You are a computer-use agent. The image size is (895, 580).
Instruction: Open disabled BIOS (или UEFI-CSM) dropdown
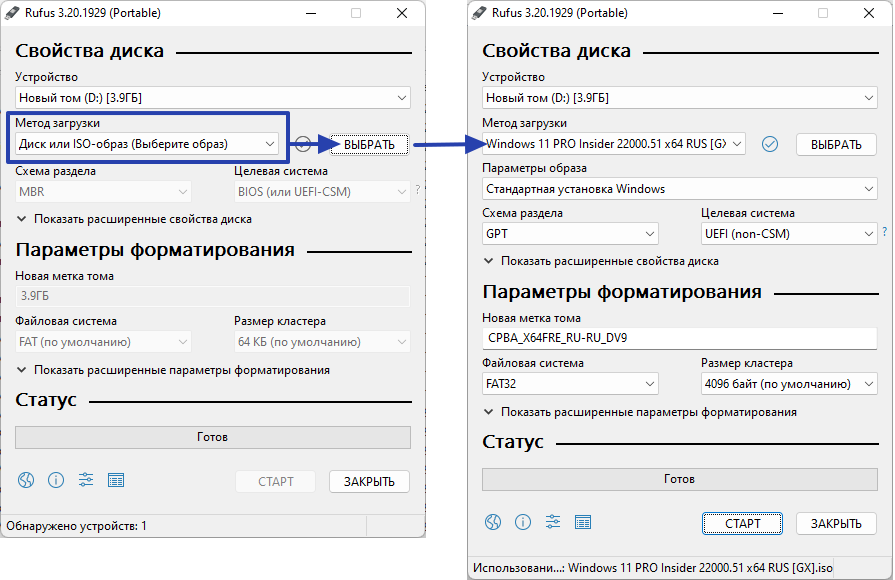322,192
